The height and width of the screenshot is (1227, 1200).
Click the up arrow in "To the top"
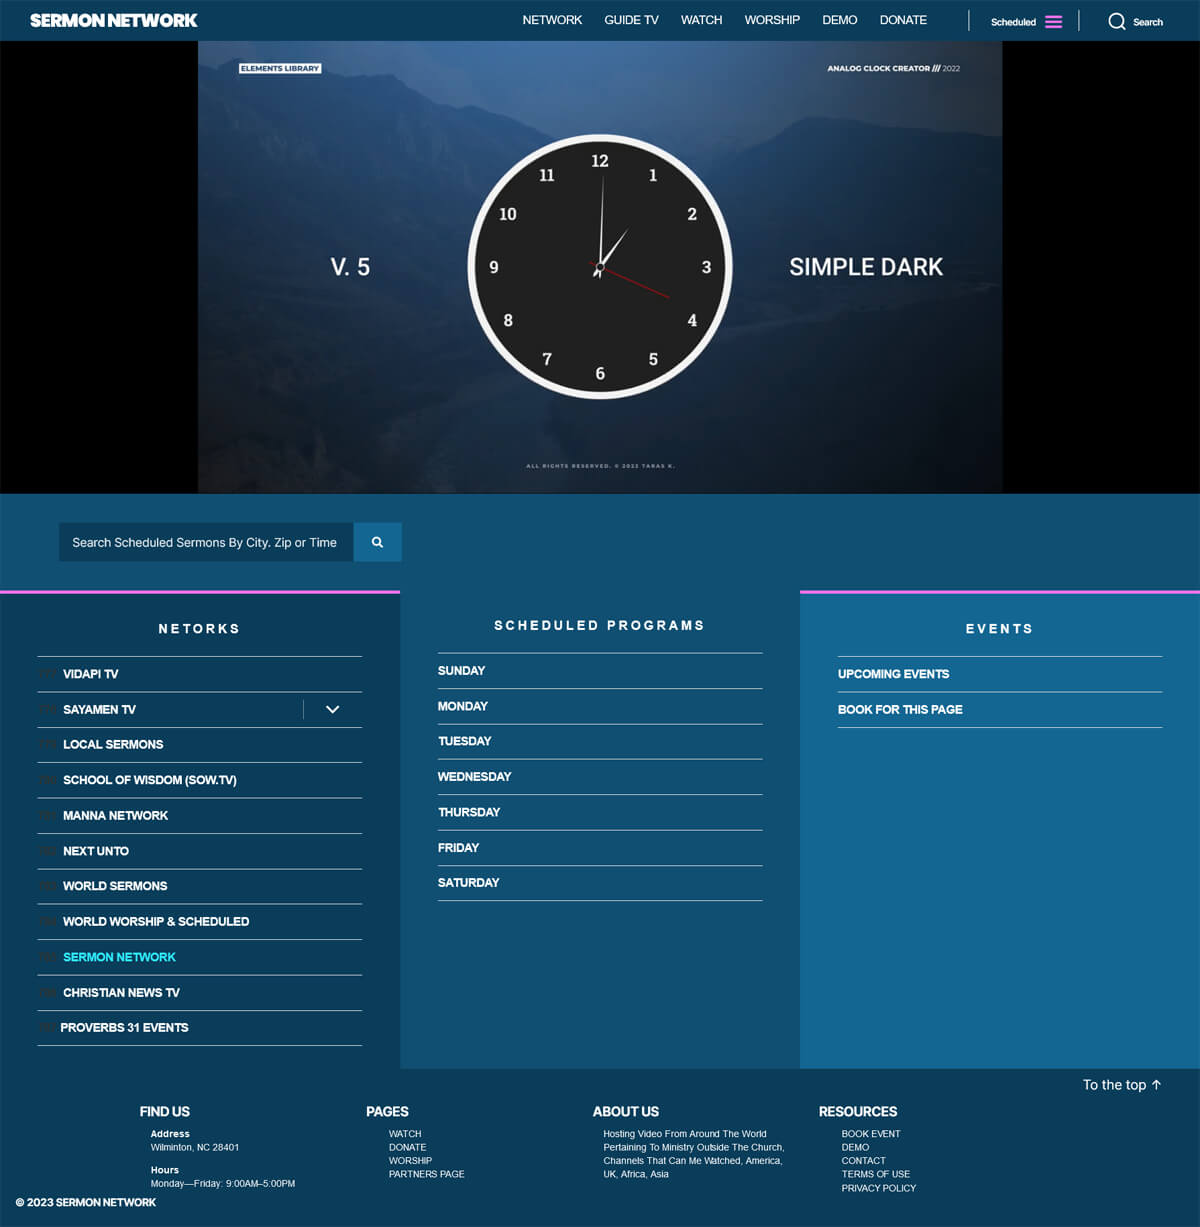pyautogui.click(x=1155, y=1084)
